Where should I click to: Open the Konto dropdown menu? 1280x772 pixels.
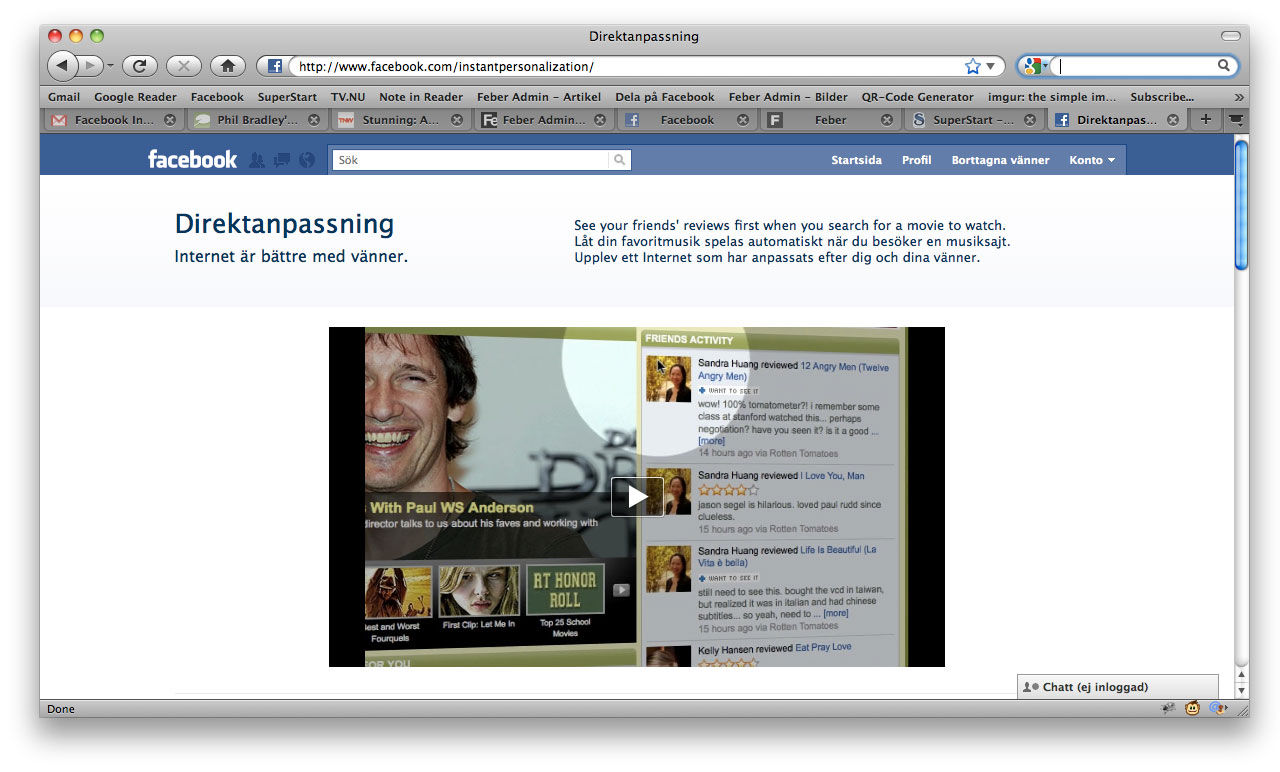tap(1092, 160)
